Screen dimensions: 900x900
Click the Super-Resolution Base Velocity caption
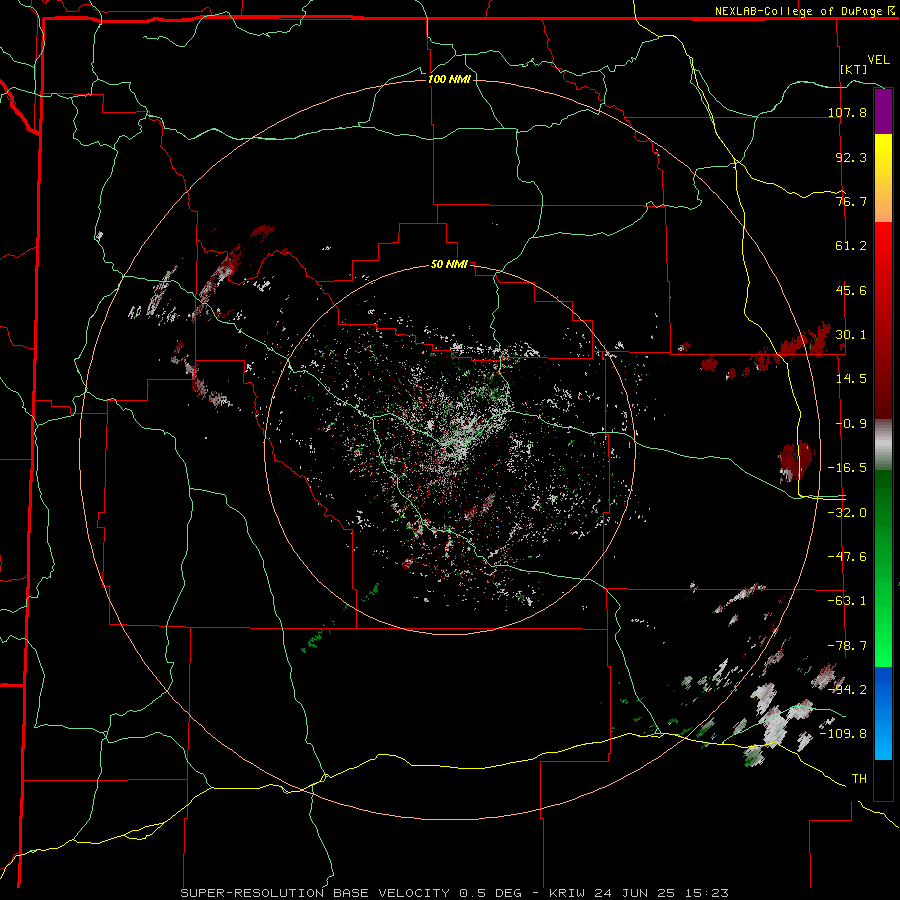(455, 893)
